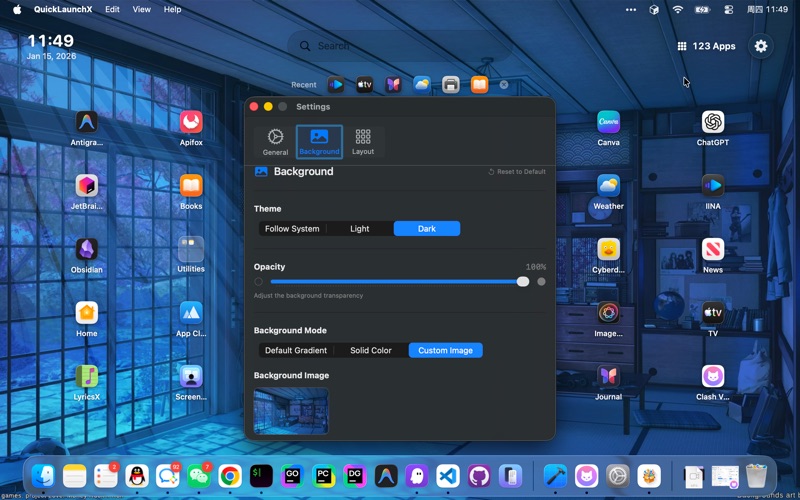Launch ChatGPT from the app grid
This screenshot has width=800, height=500.
point(713,122)
